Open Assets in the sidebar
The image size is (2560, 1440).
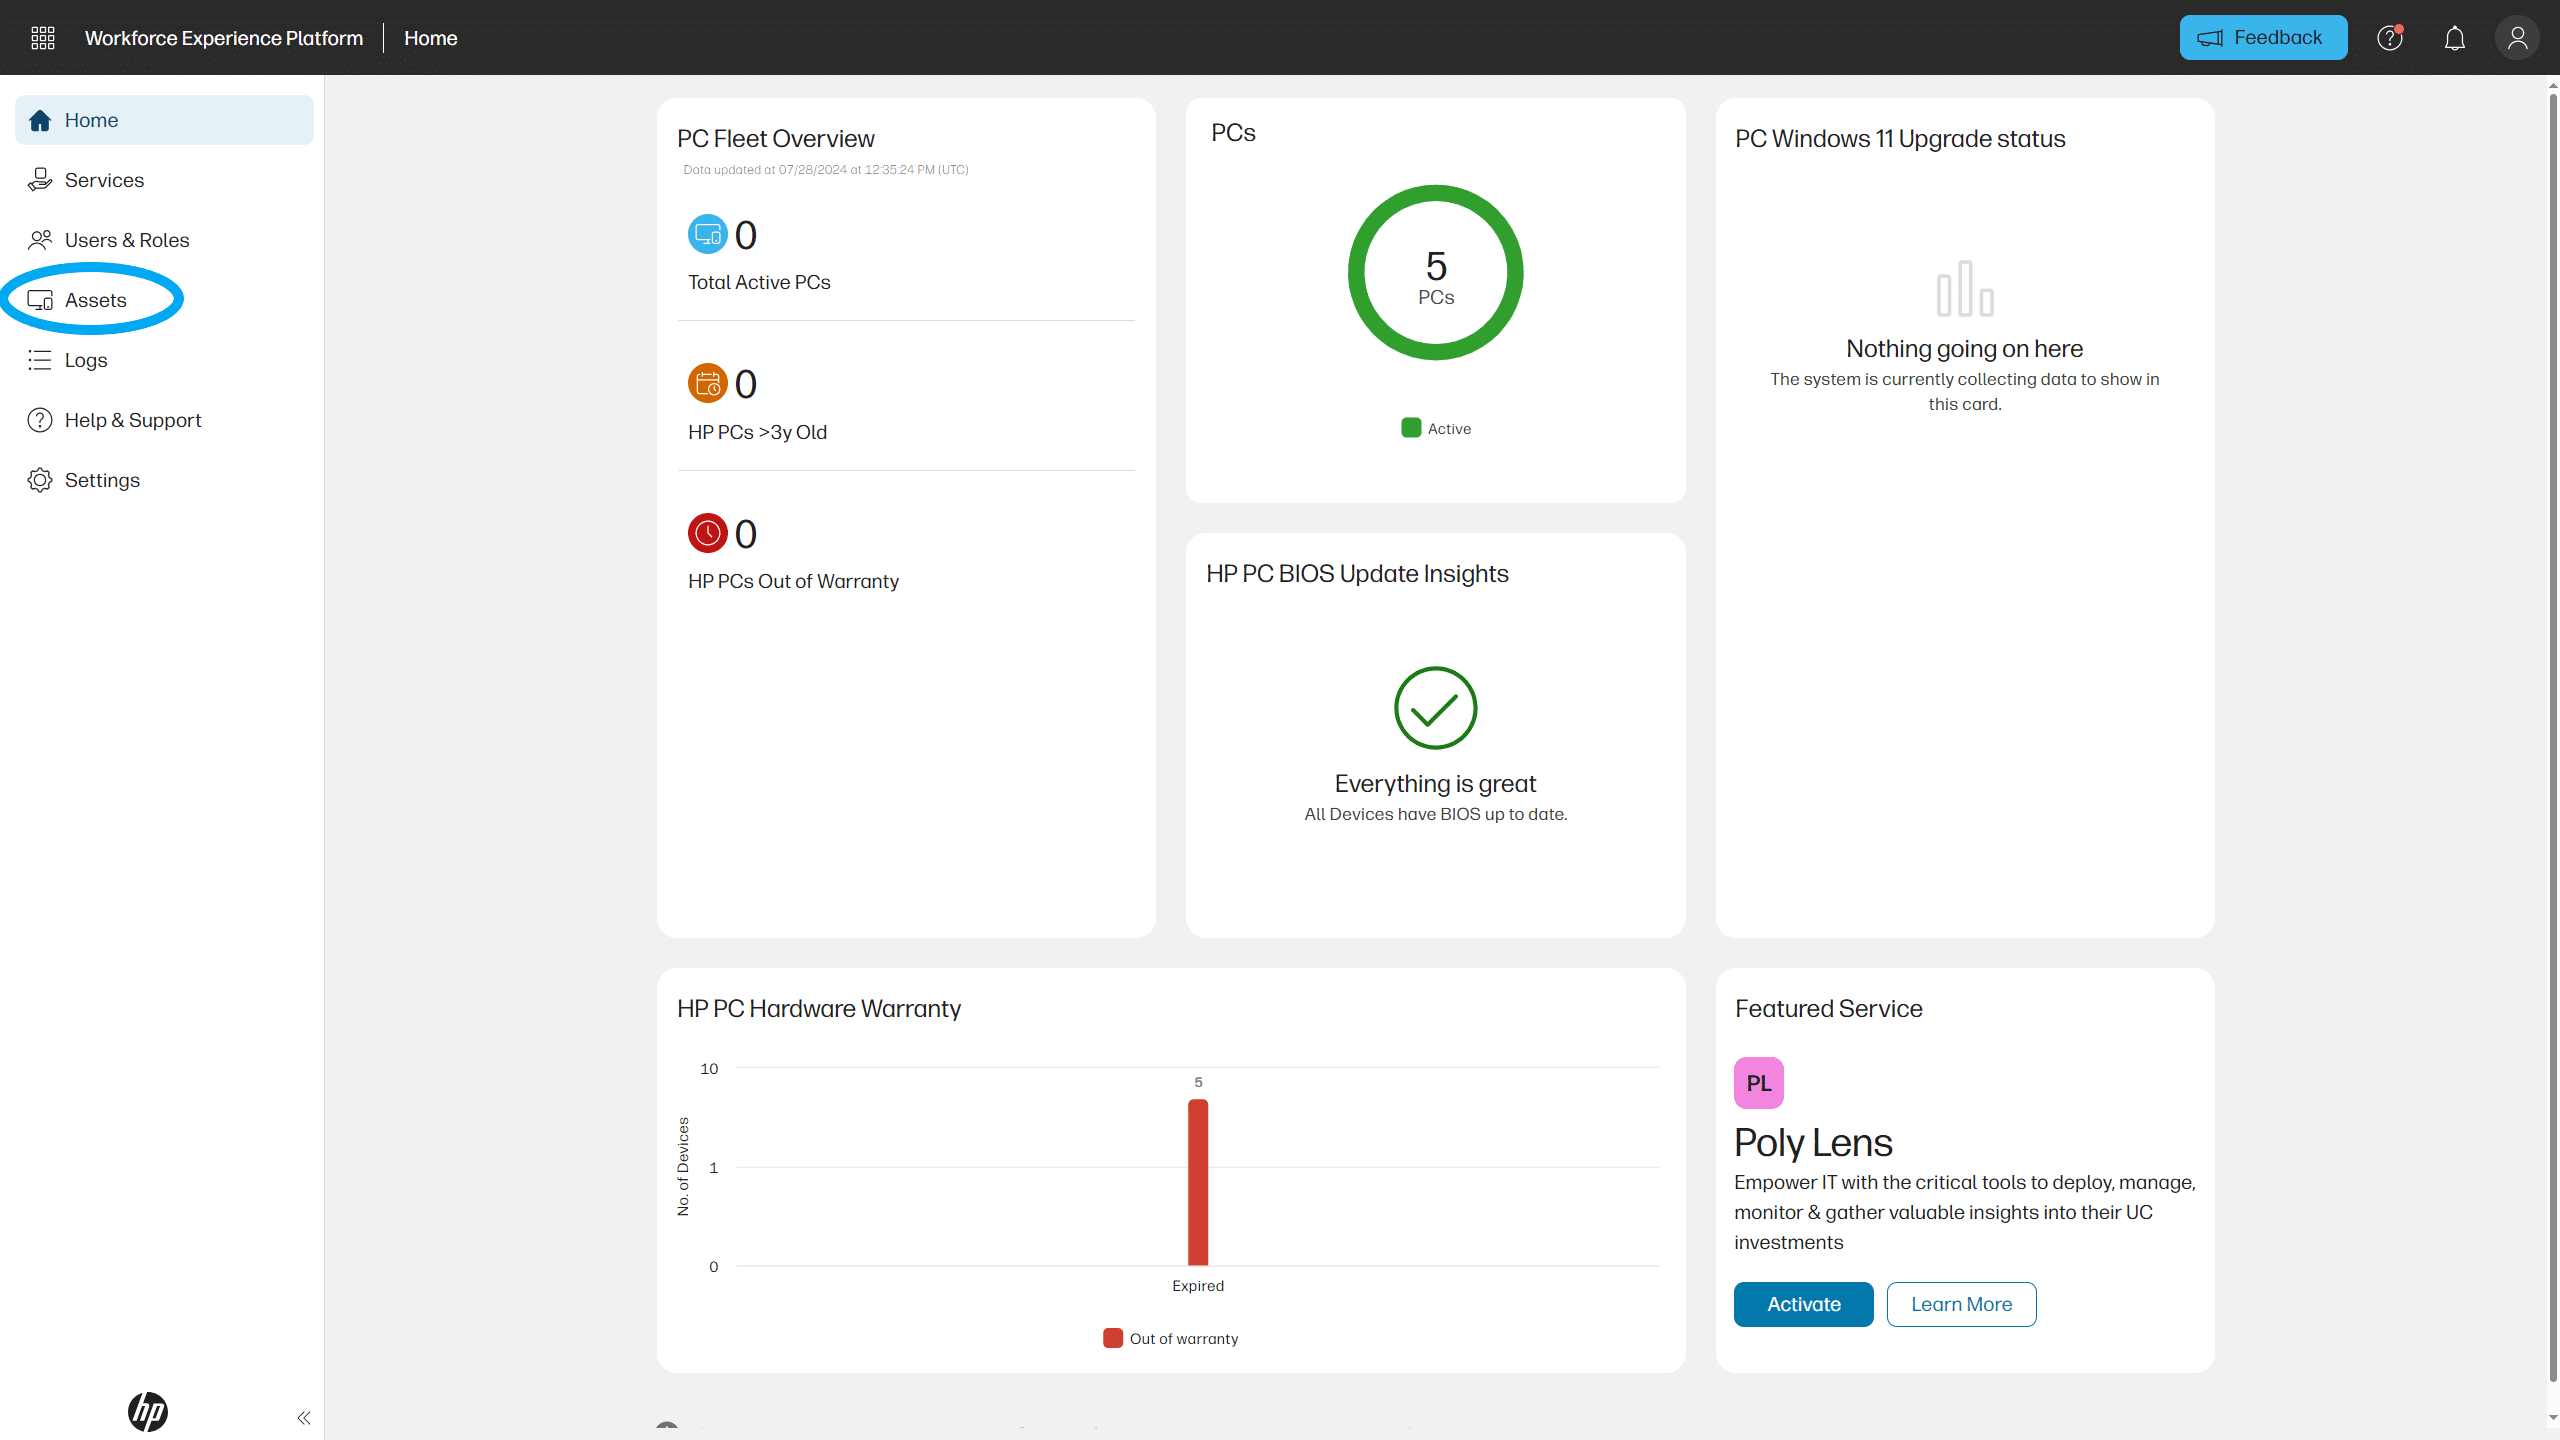point(95,300)
